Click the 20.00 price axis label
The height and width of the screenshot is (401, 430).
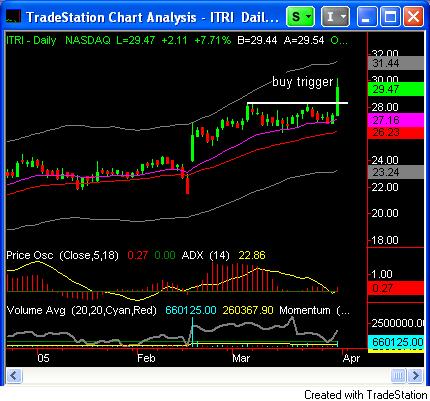pos(385,213)
